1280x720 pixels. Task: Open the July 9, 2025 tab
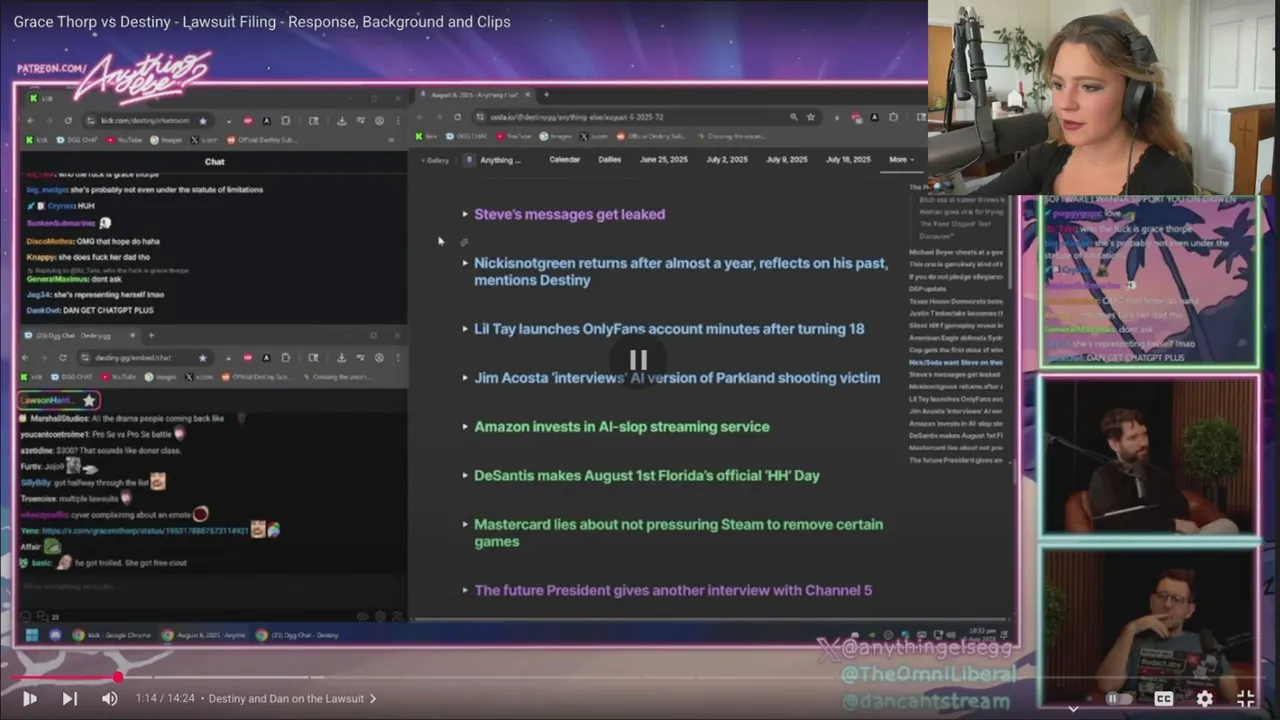(787, 160)
